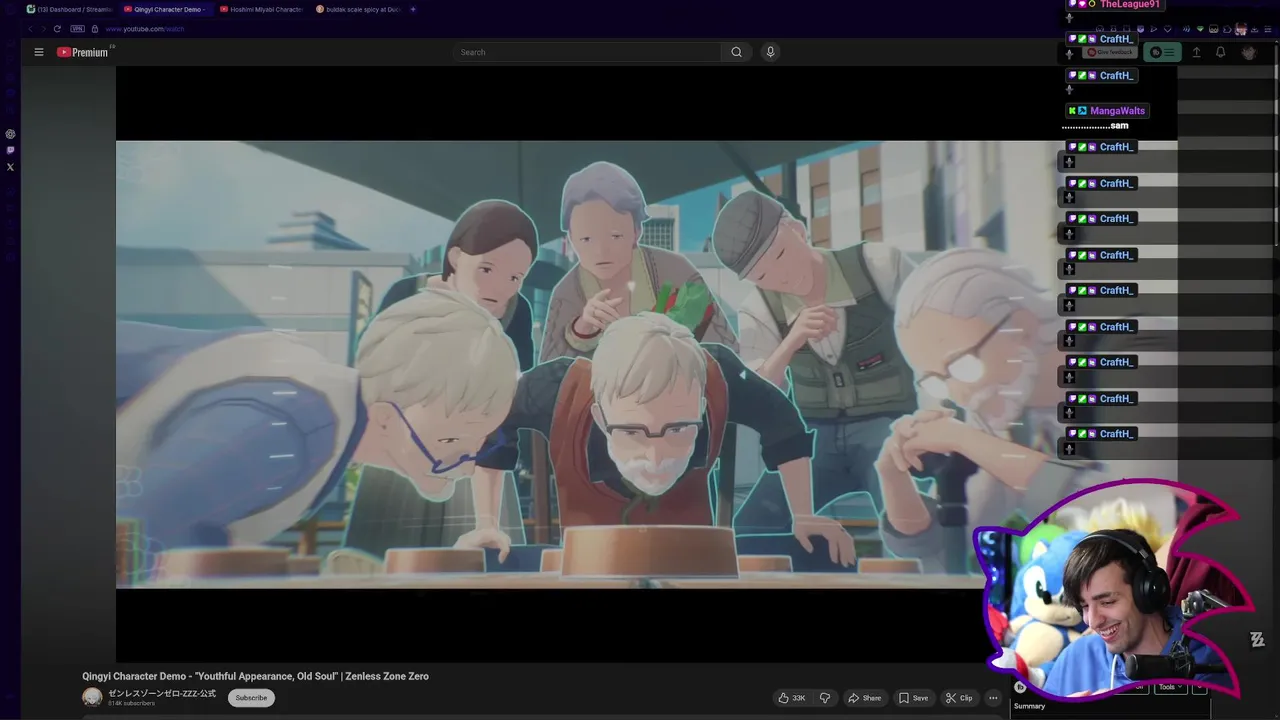Click the search magnifier button

(x=737, y=52)
